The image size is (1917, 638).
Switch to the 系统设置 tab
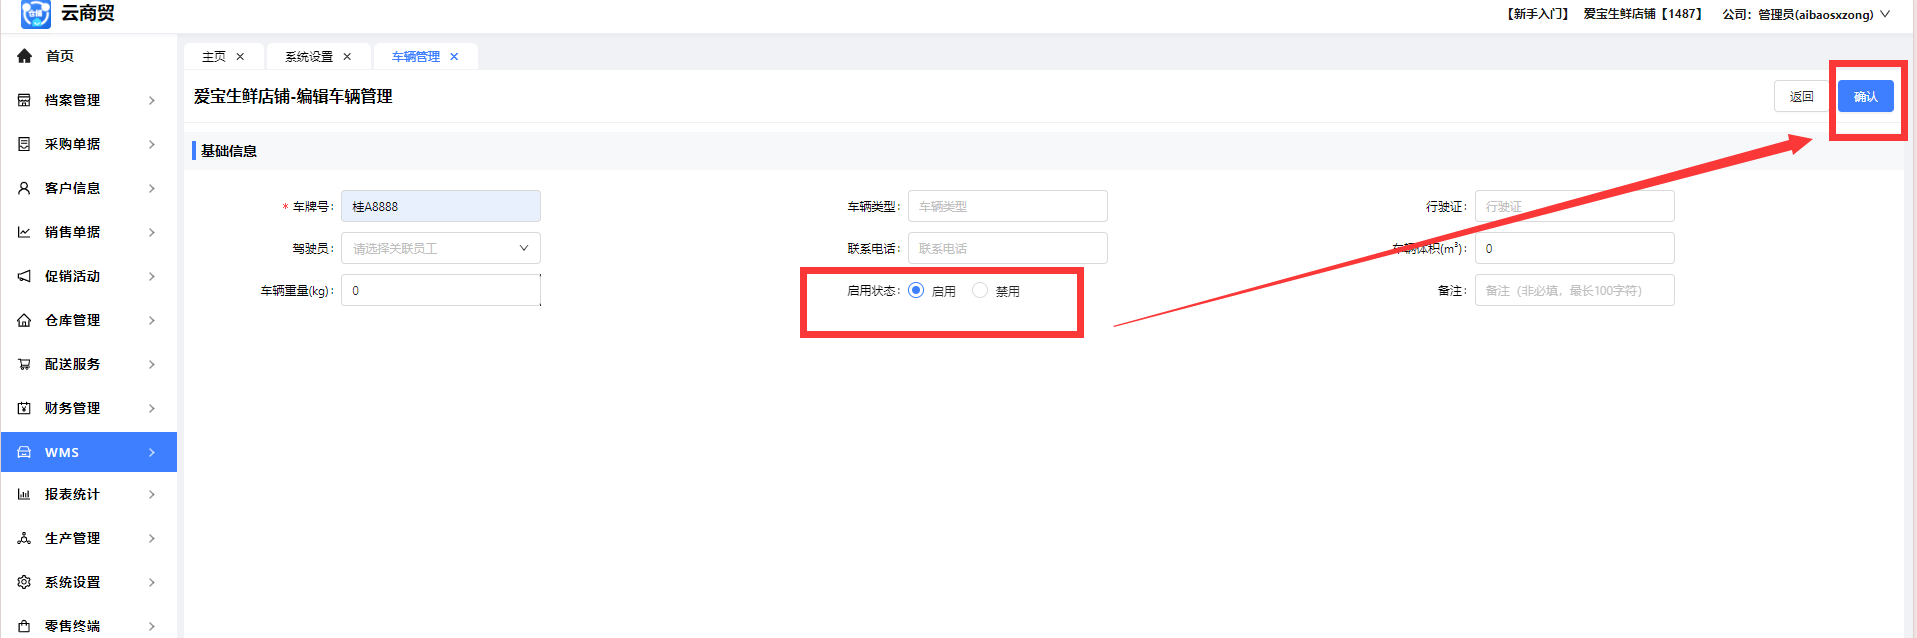(309, 57)
